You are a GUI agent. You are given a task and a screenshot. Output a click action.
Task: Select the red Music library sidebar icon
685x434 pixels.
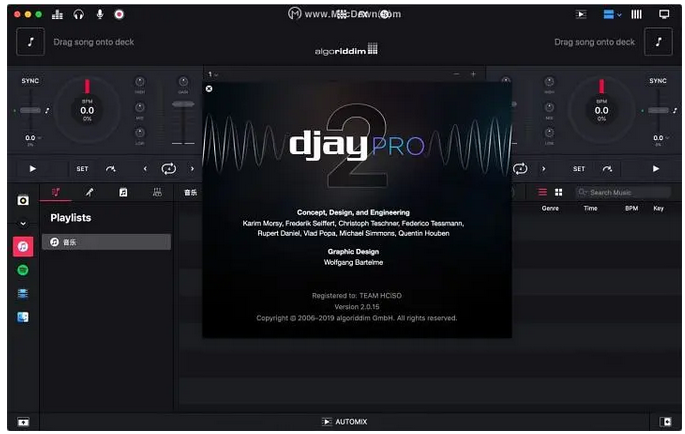[x=23, y=245]
